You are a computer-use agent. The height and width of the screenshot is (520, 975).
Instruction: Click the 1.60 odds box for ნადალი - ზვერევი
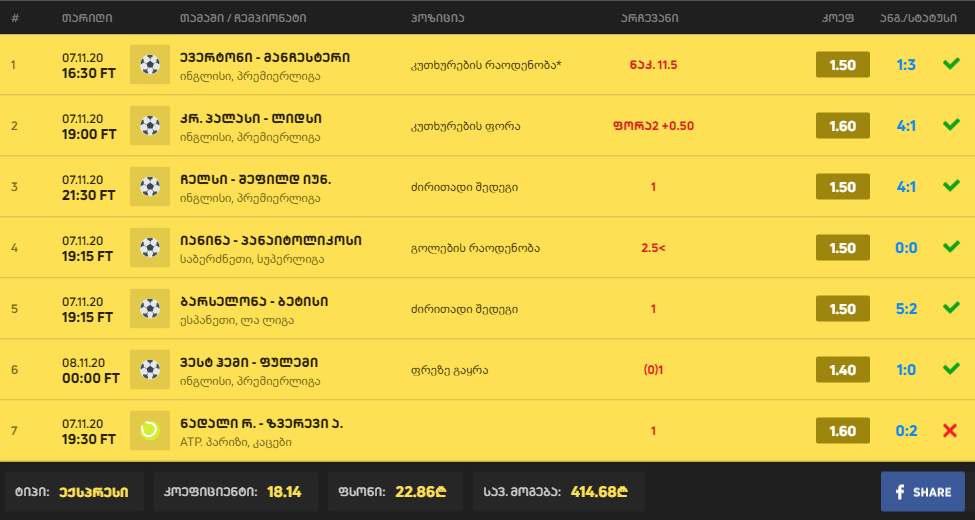point(843,430)
